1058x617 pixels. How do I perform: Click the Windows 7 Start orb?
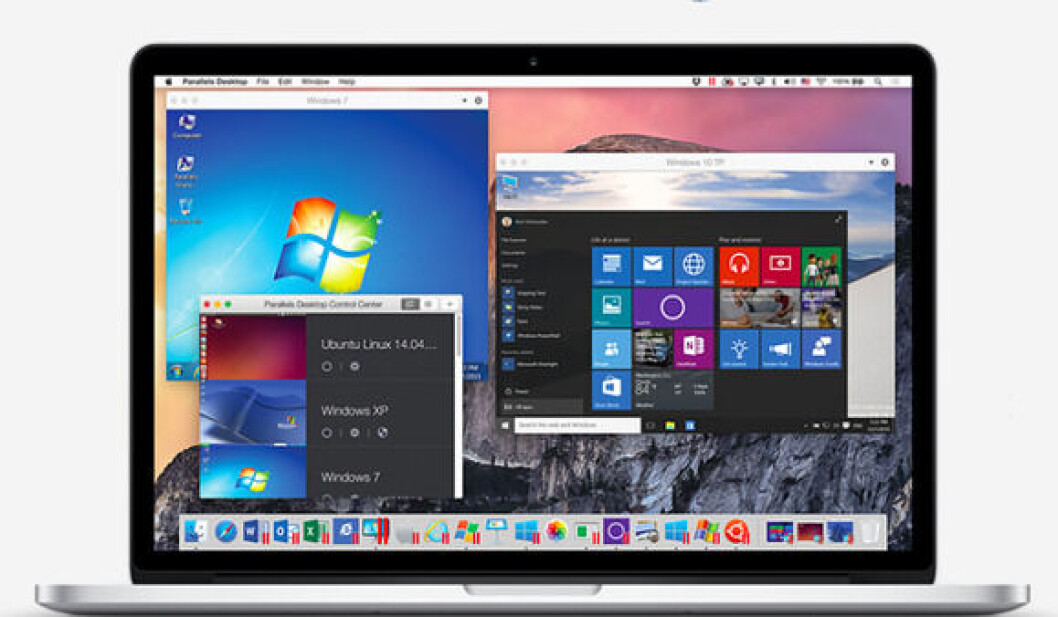[x=177, y=371]
